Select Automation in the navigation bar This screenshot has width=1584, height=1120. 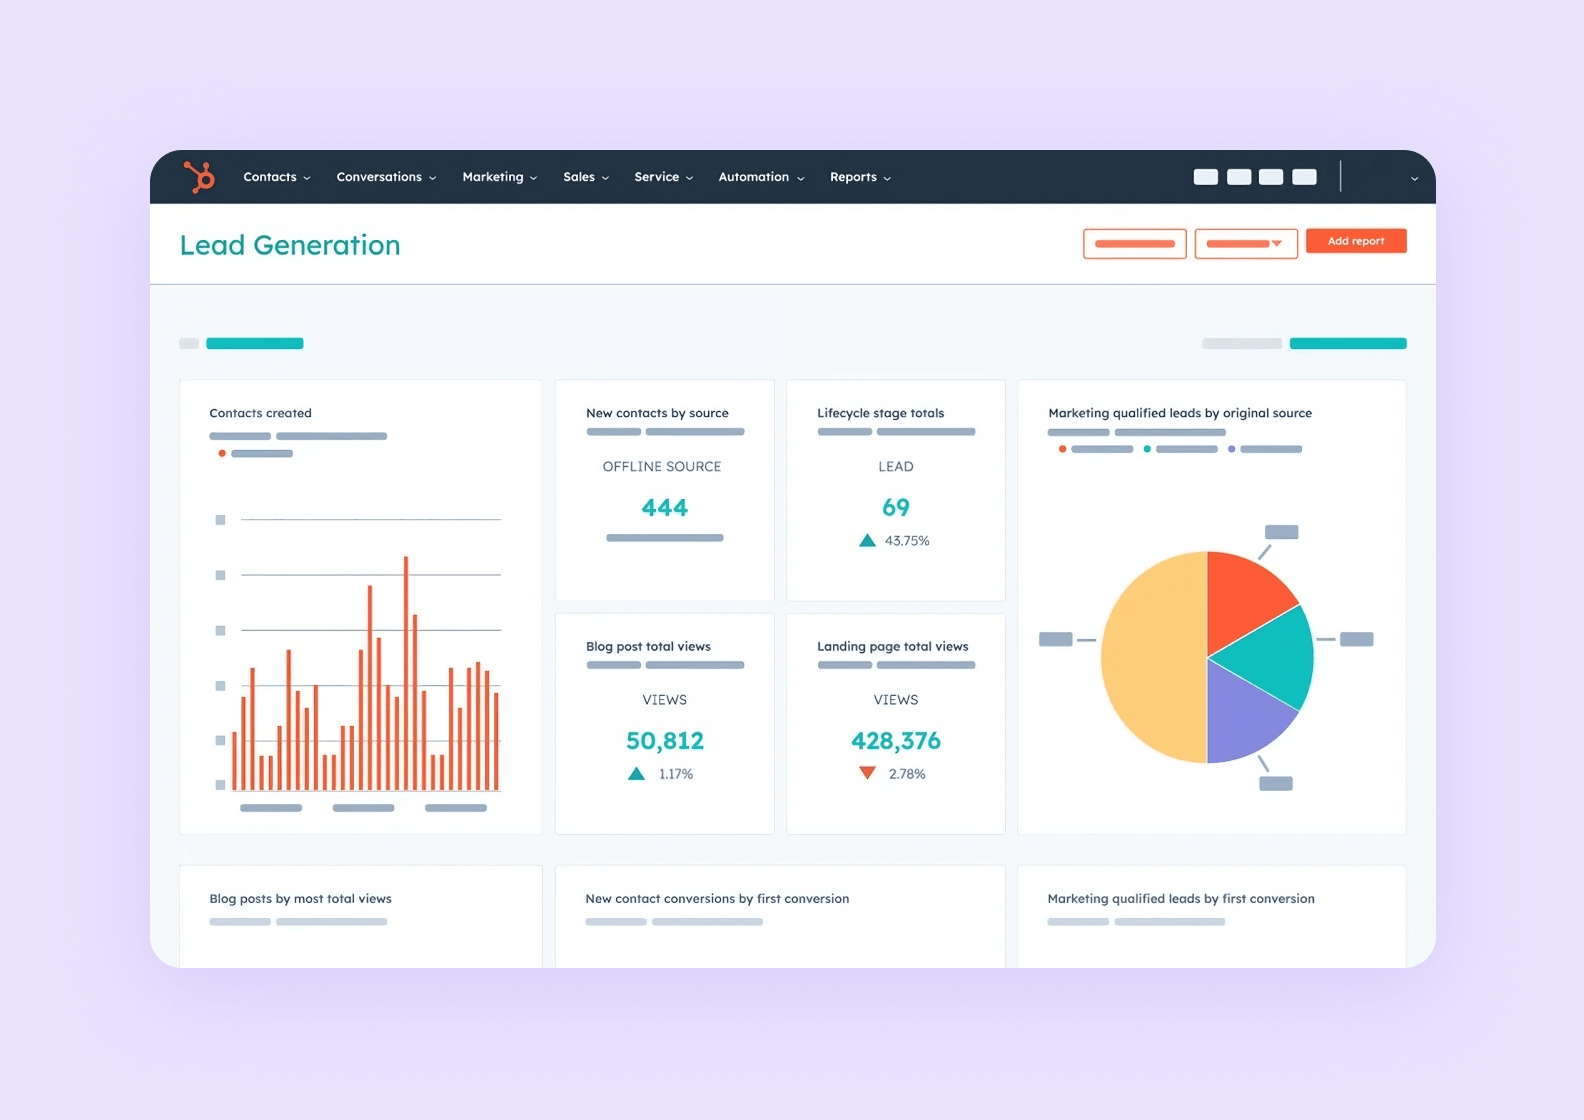[x=760, y=177]
